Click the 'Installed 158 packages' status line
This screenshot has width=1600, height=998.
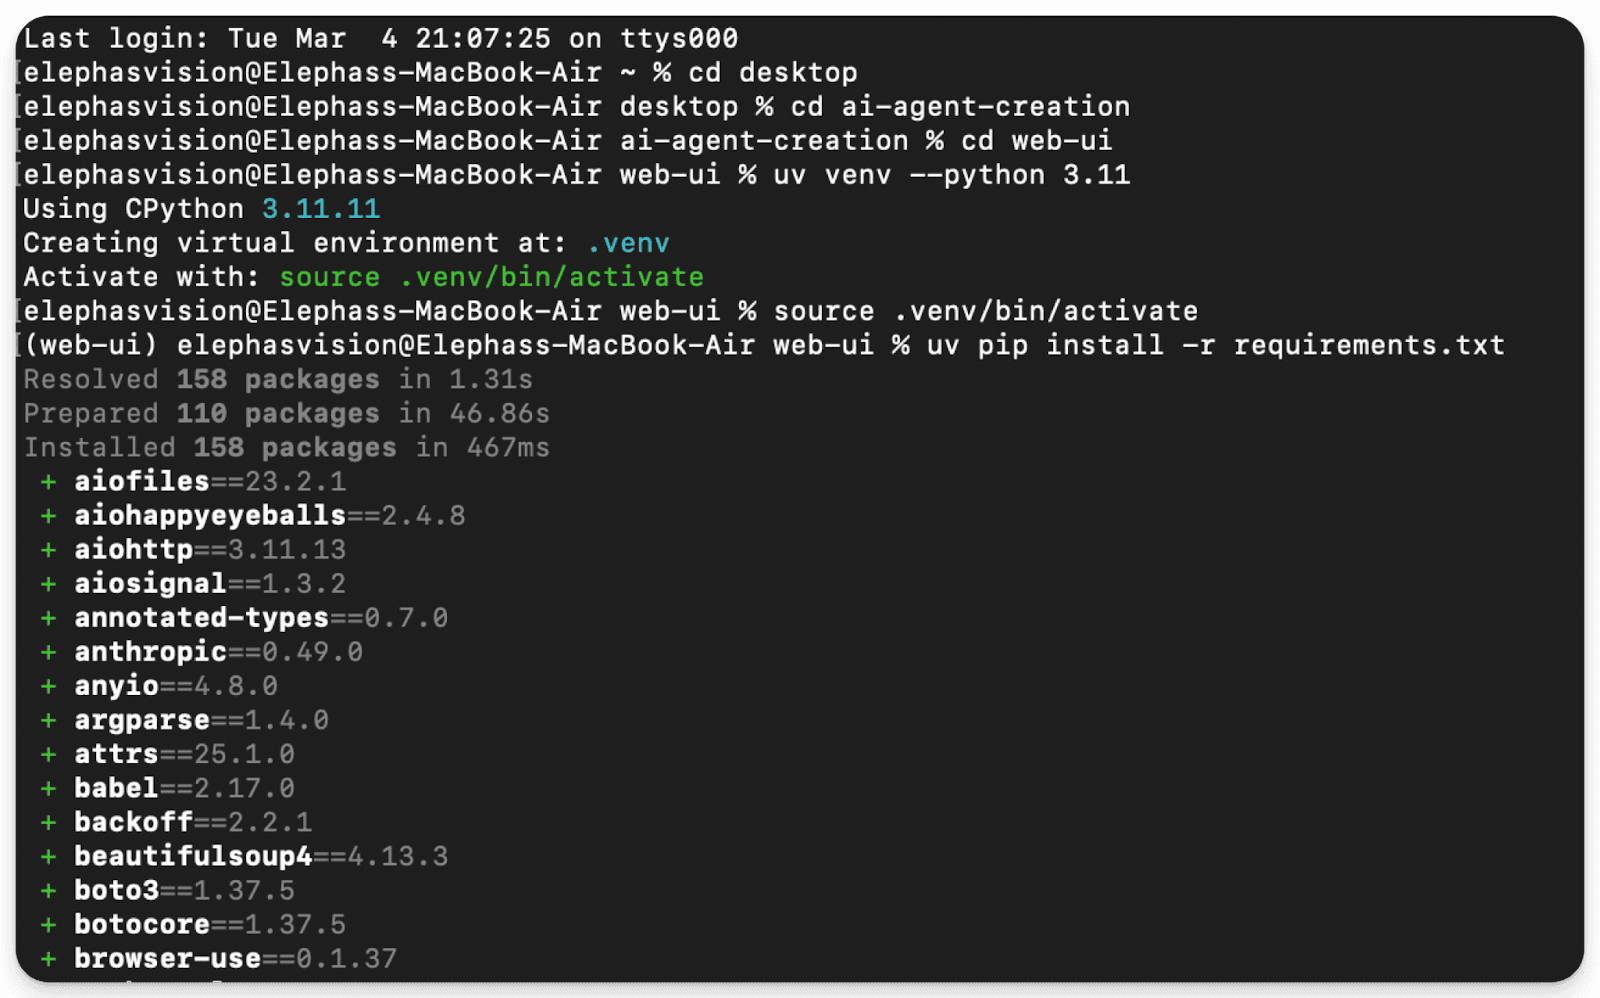[286, 448]
